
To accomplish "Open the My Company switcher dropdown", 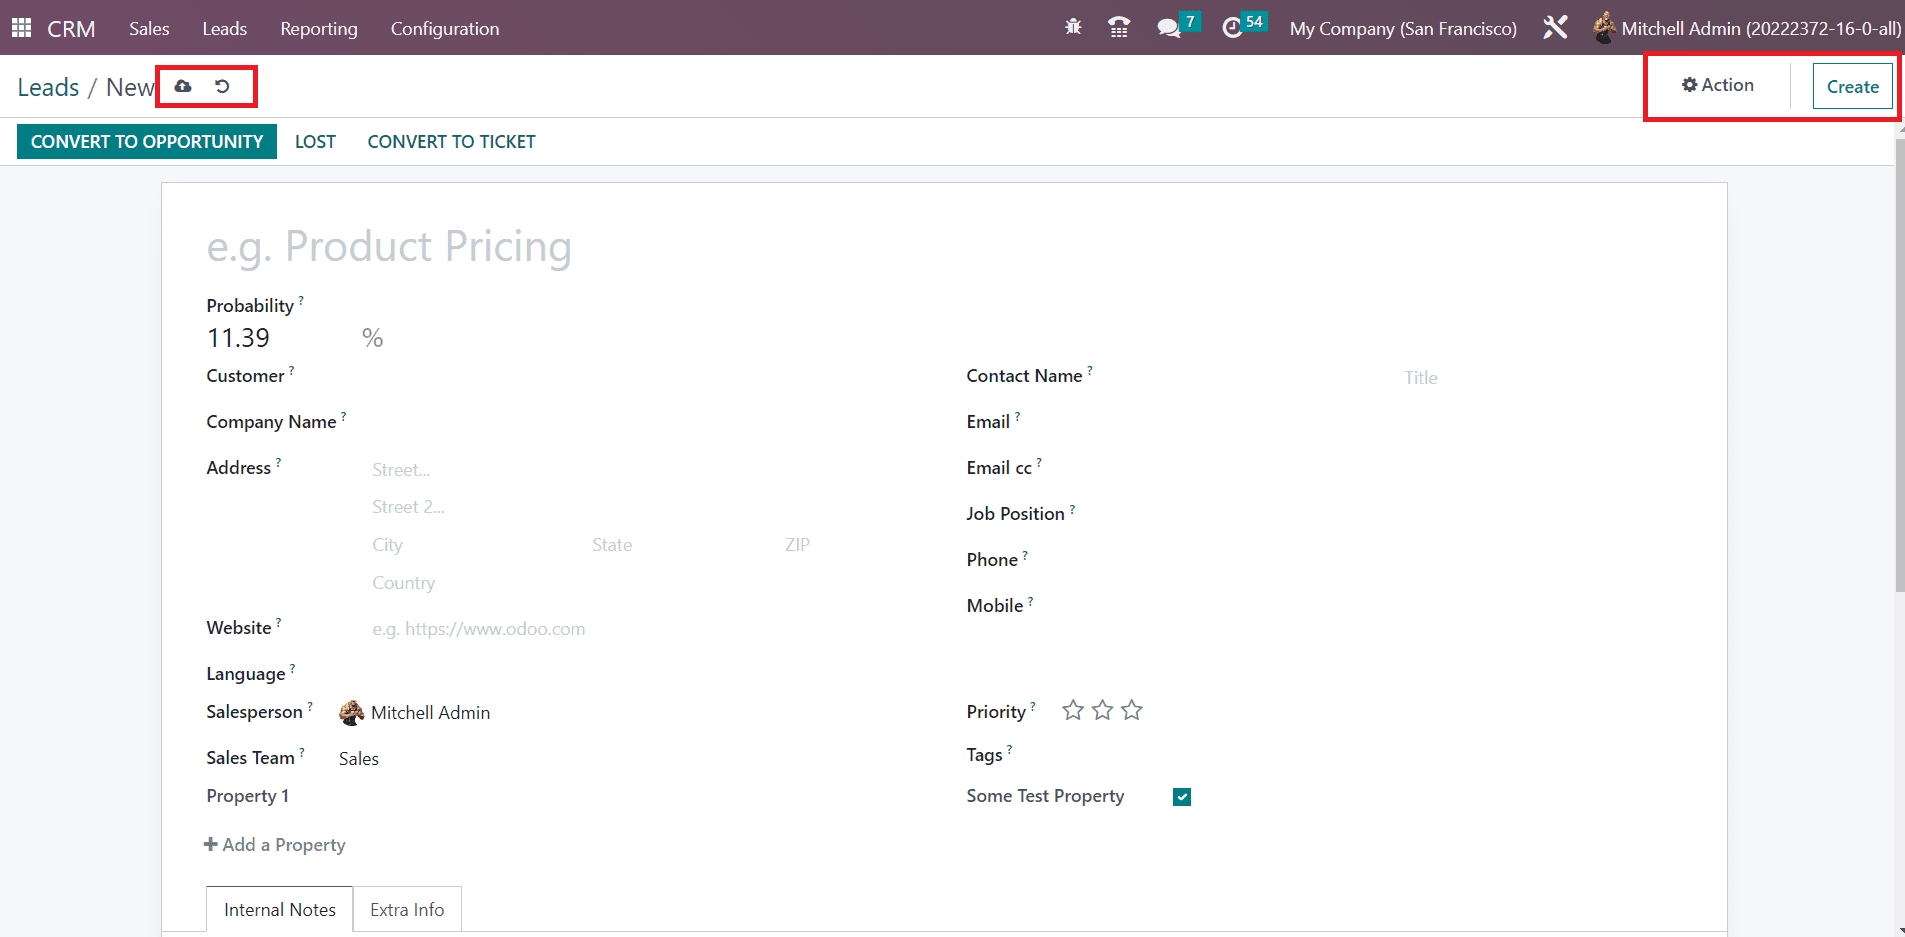I will click(1403, 28).
